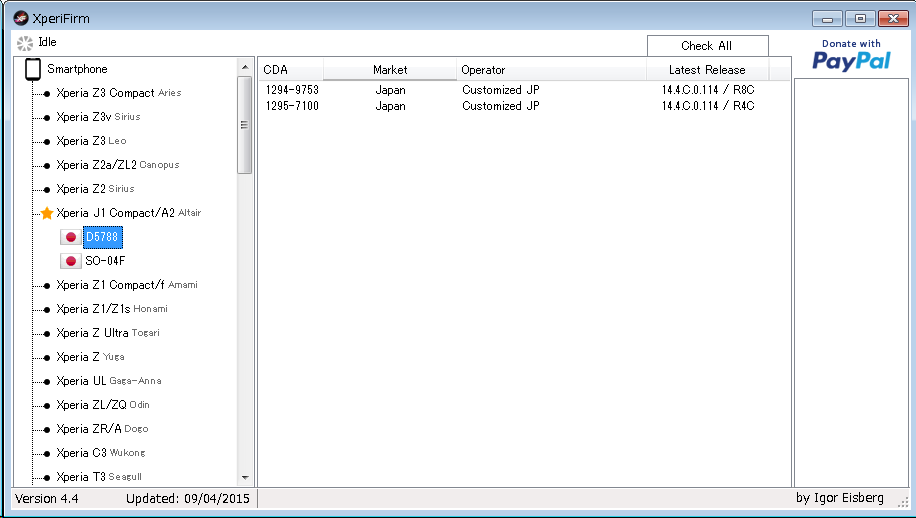
Task: Select CDA 1295-7100 row
Action: (524, 106)
